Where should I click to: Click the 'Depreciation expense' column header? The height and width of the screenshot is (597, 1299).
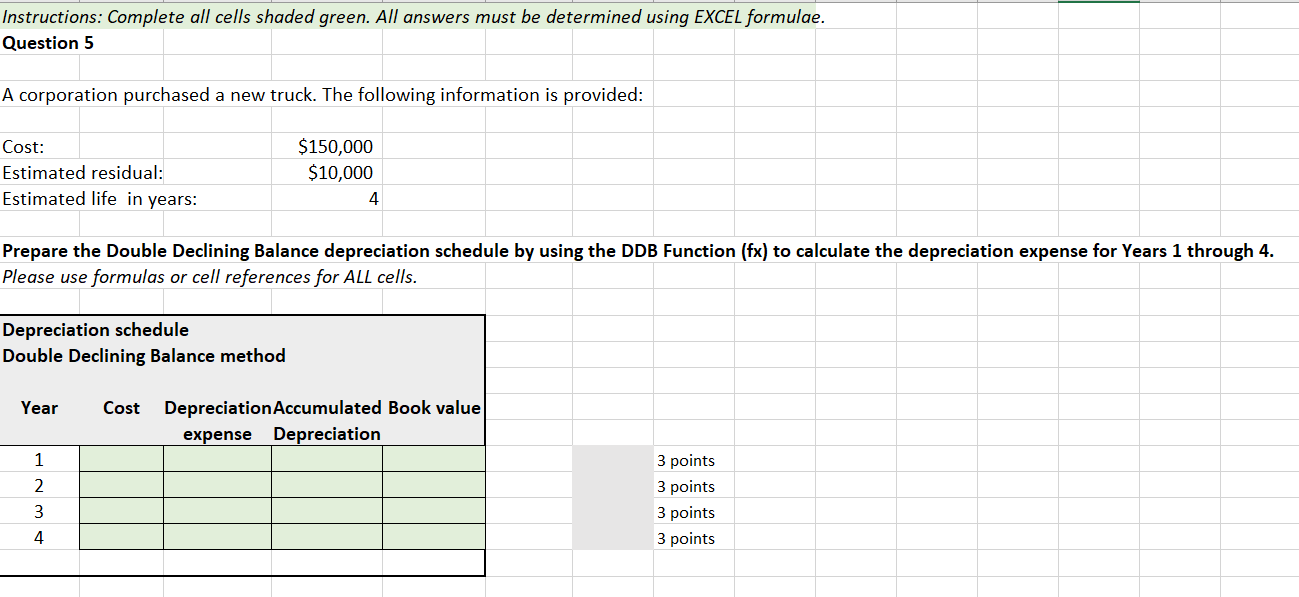[217, 421]
